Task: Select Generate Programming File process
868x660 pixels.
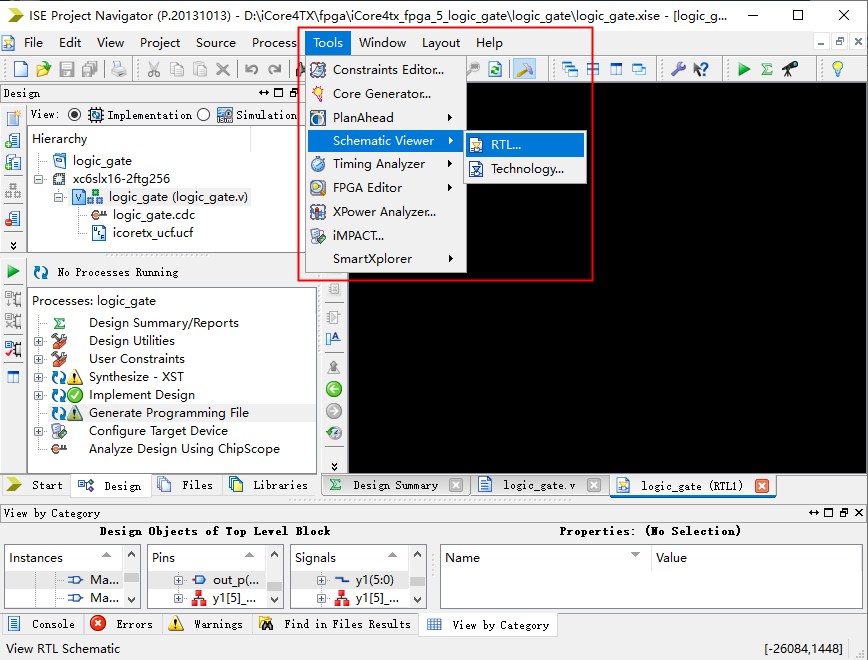Action: tap(168, 413)
